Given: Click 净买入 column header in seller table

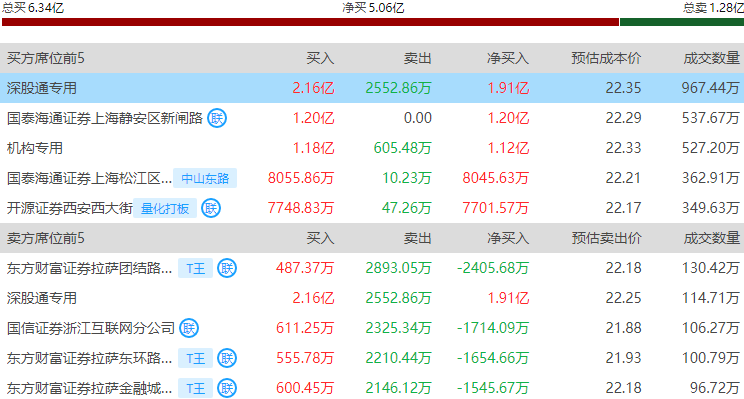Looking at the screenshot, I should pyautogui.click(x=508, y=238).
